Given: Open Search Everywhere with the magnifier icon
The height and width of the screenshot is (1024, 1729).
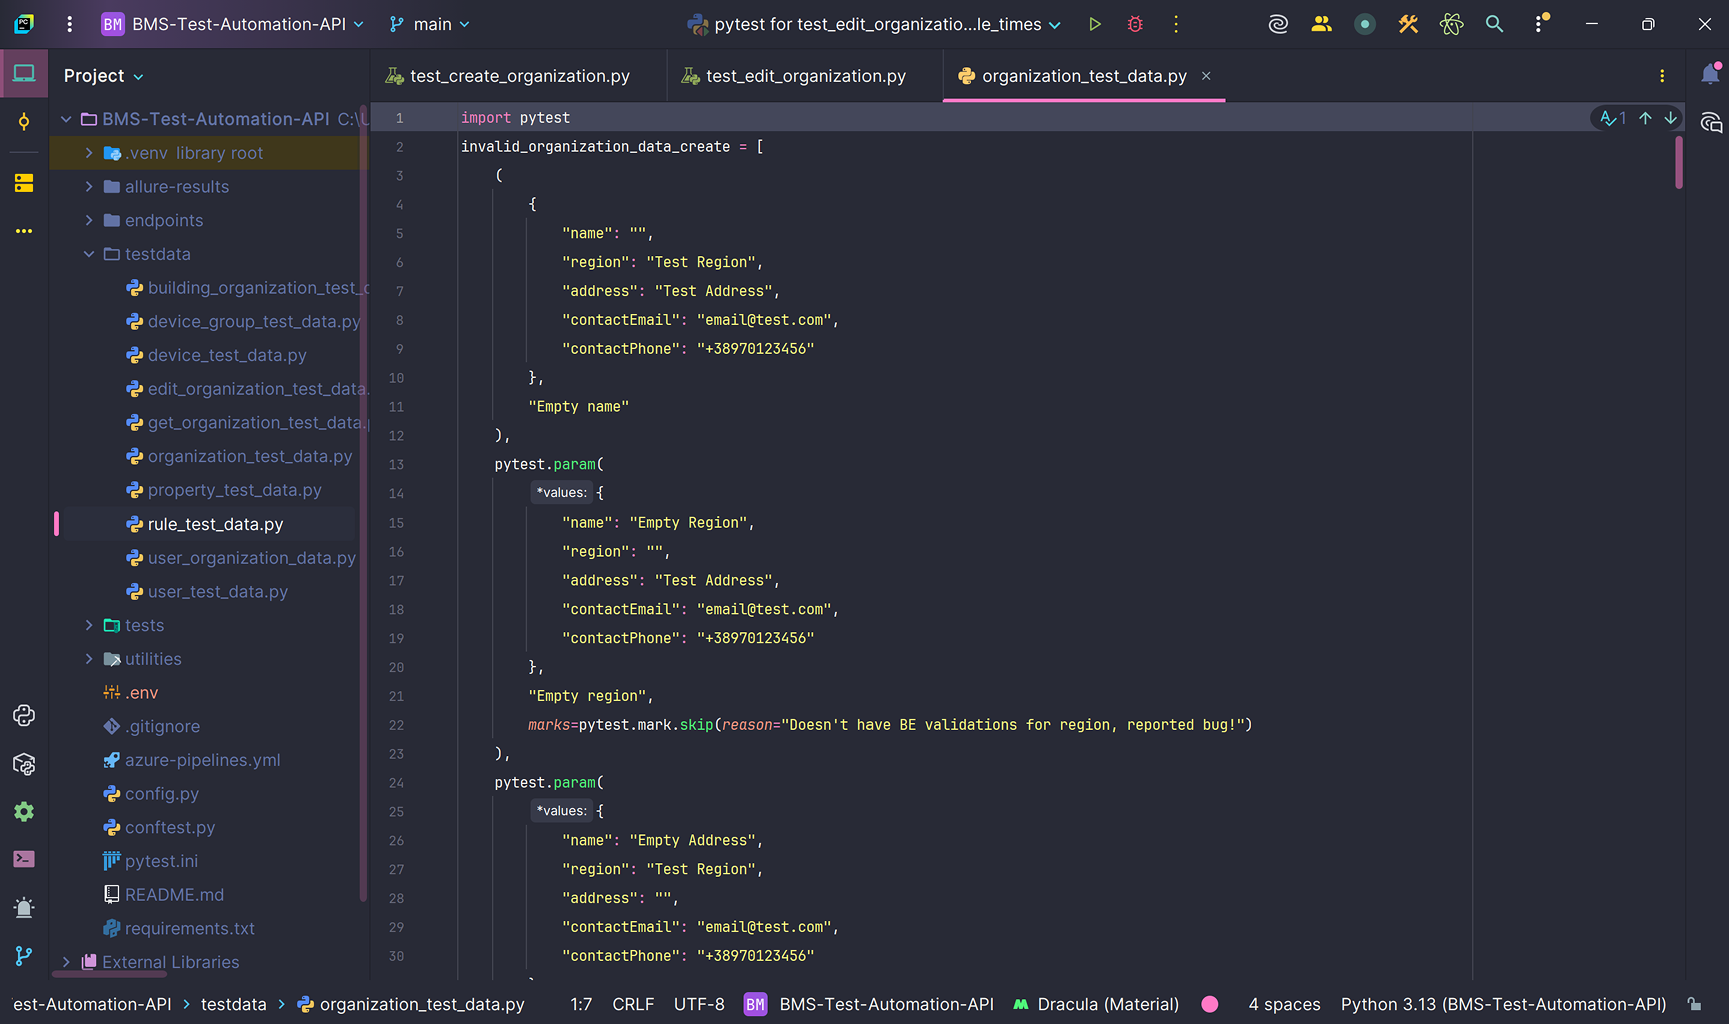Looking at the screenshot, I should pyautogui.click(x=1494, y=23).
